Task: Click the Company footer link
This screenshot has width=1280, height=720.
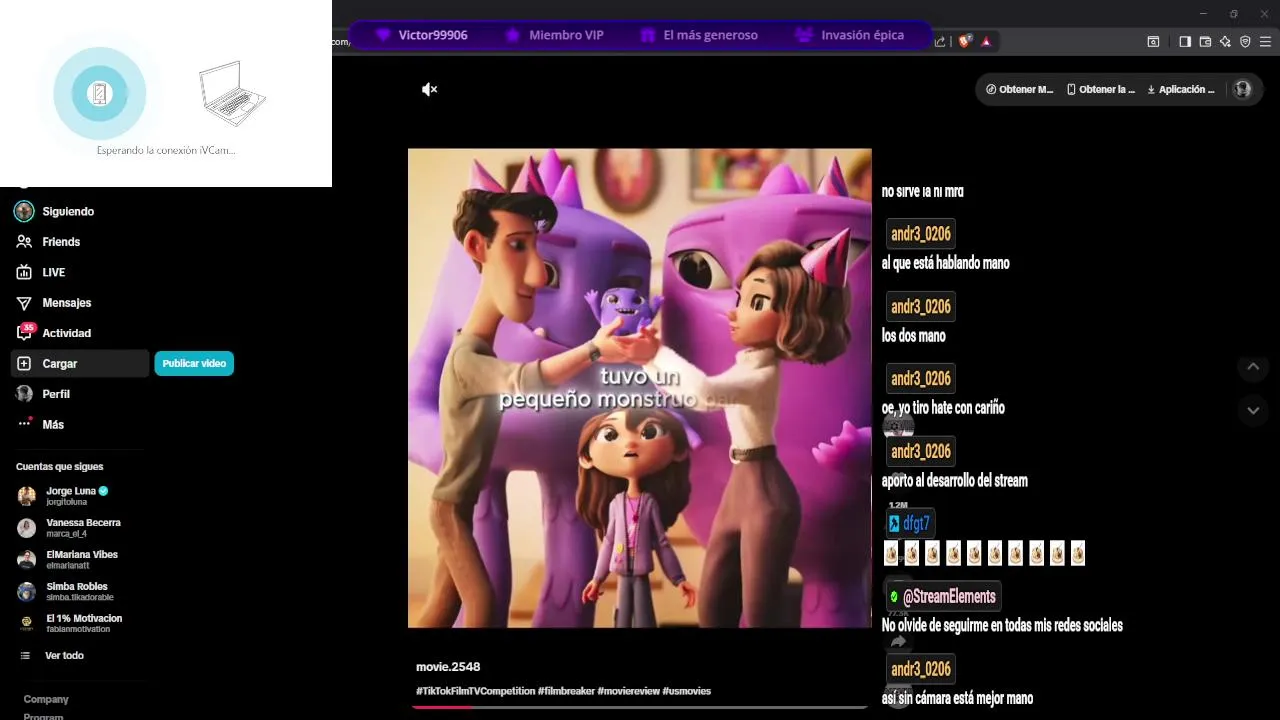Action: pos(46,699)
